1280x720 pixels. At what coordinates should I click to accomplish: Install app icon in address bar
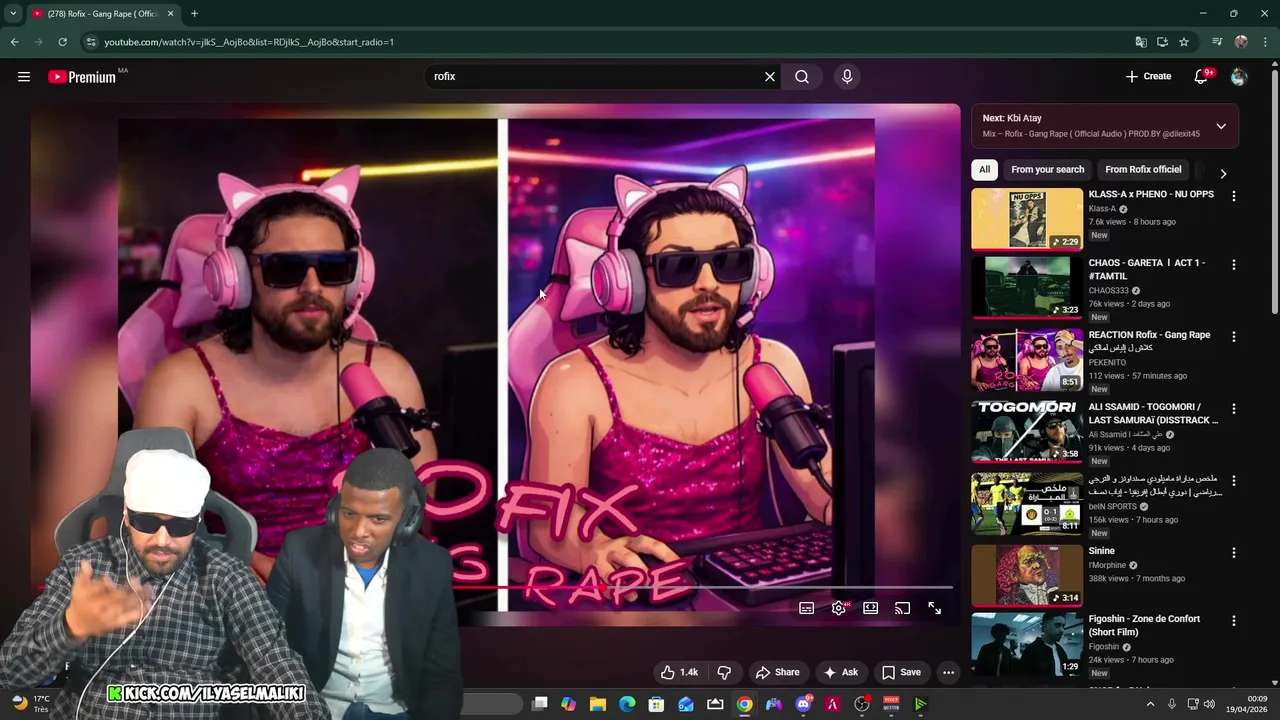point(1162,42)
